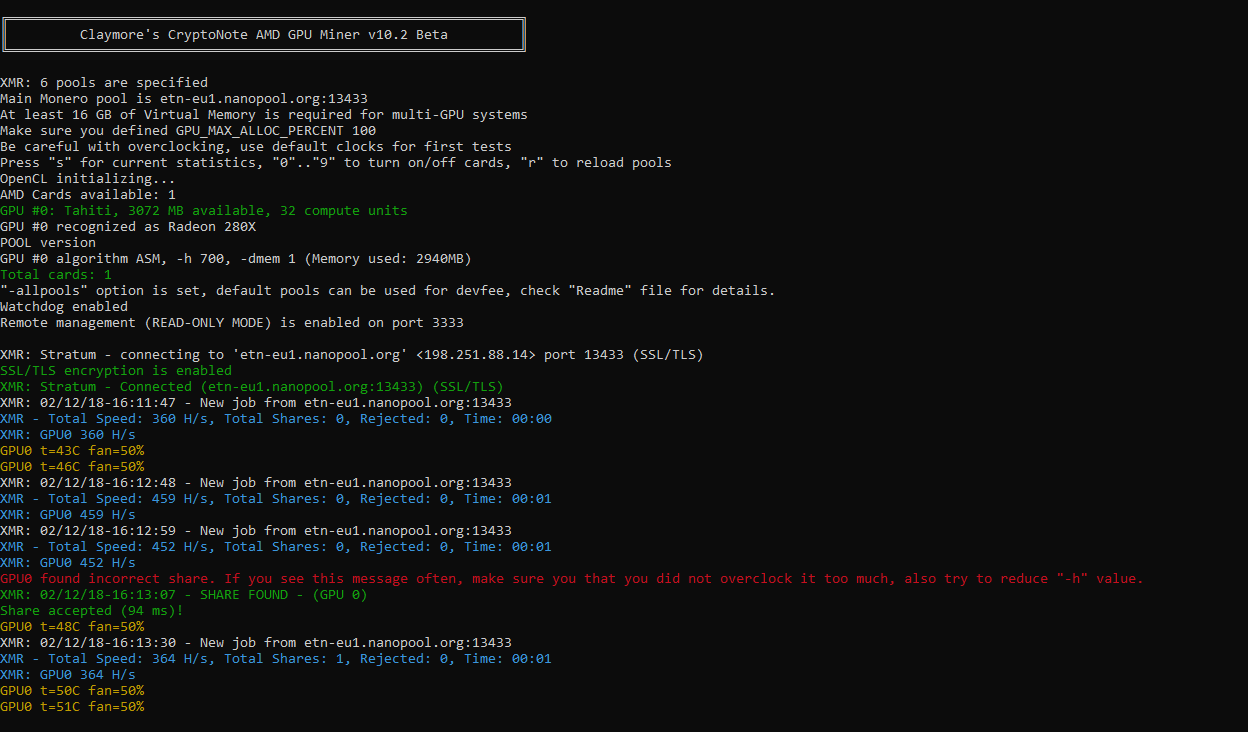Click 'Stratum - connecting to' 198.251.88.14 line
1248x732 pixels.
click(352, 355)
